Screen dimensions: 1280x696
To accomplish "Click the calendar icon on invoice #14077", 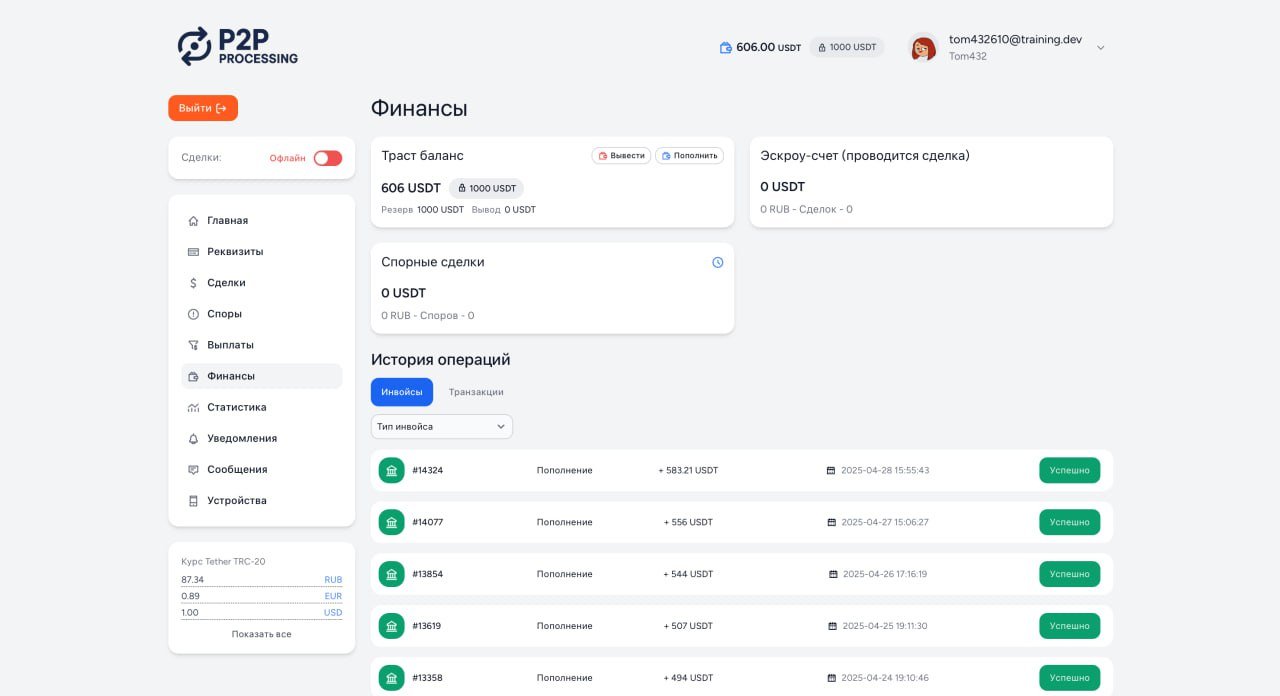I will tap(831, 522).
